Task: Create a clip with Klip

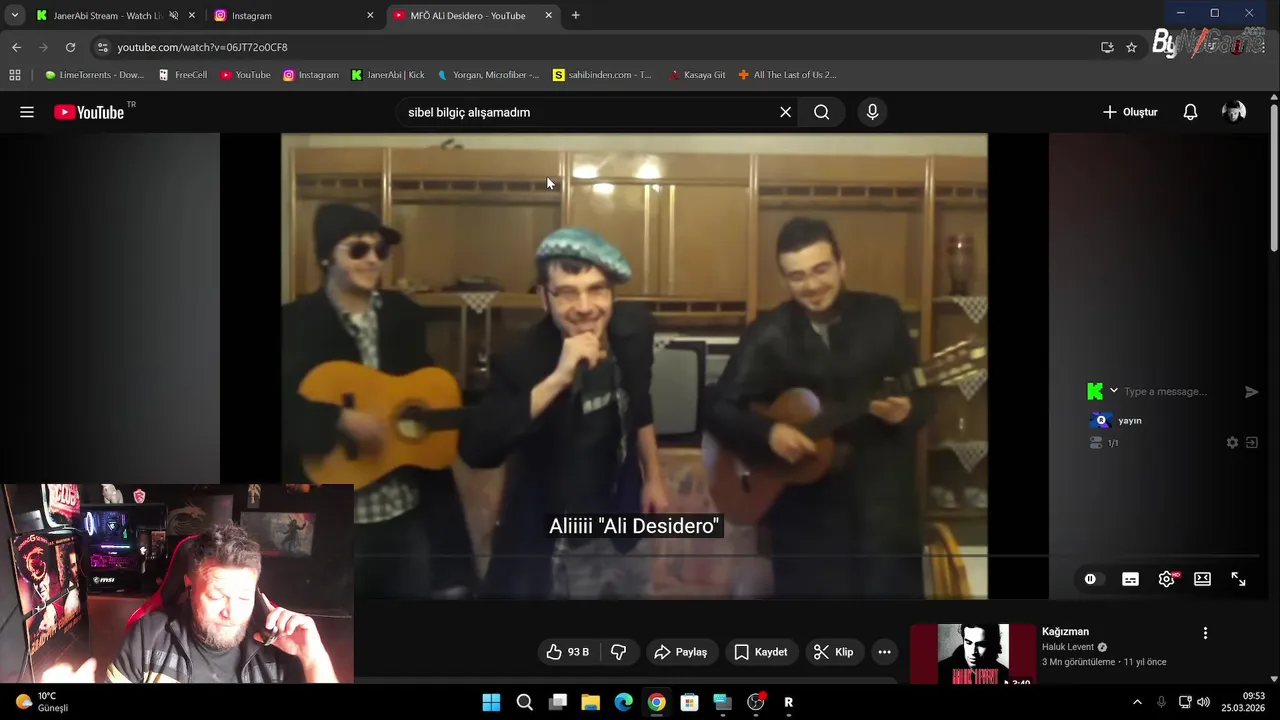Action: (x=833, y=652)
